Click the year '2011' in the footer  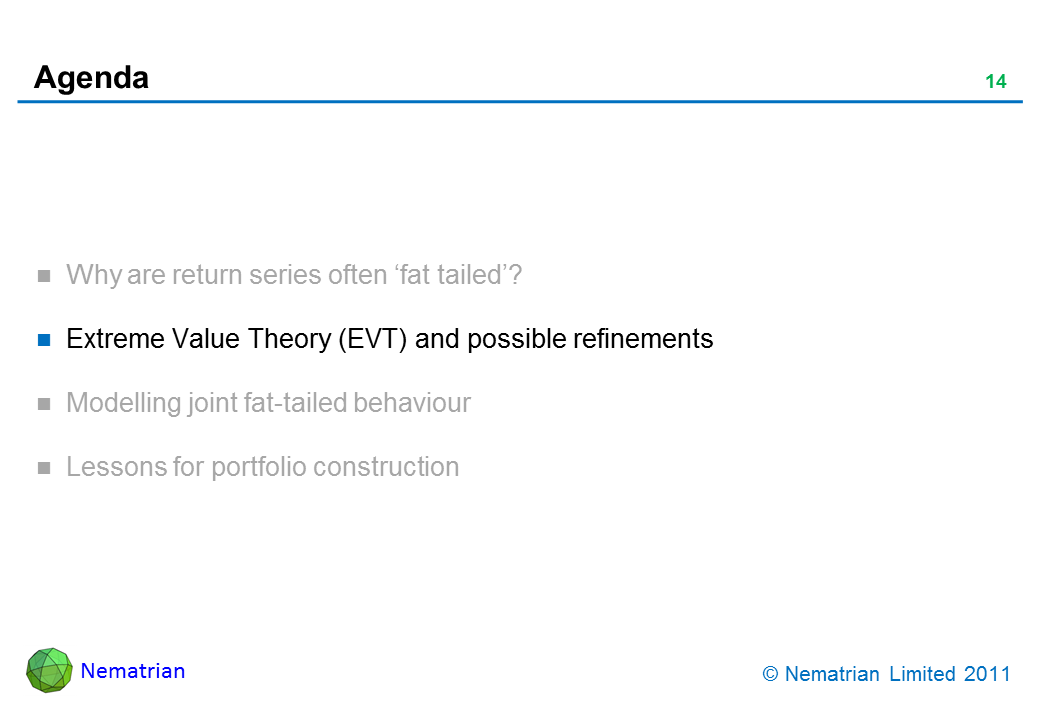[x=988, y=675]
